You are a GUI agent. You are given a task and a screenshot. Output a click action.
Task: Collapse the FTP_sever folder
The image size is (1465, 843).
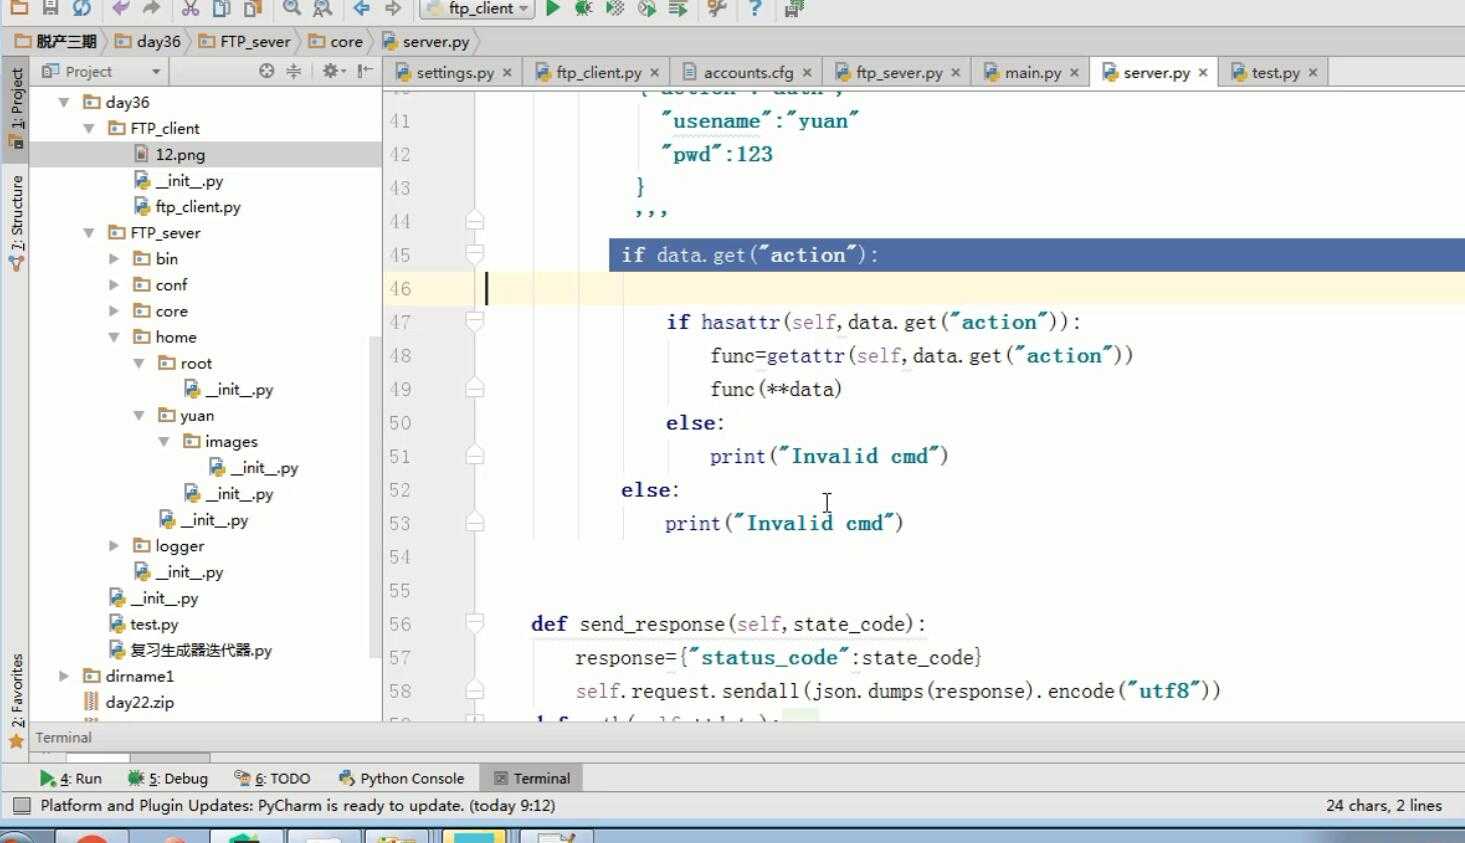[89, 232]
